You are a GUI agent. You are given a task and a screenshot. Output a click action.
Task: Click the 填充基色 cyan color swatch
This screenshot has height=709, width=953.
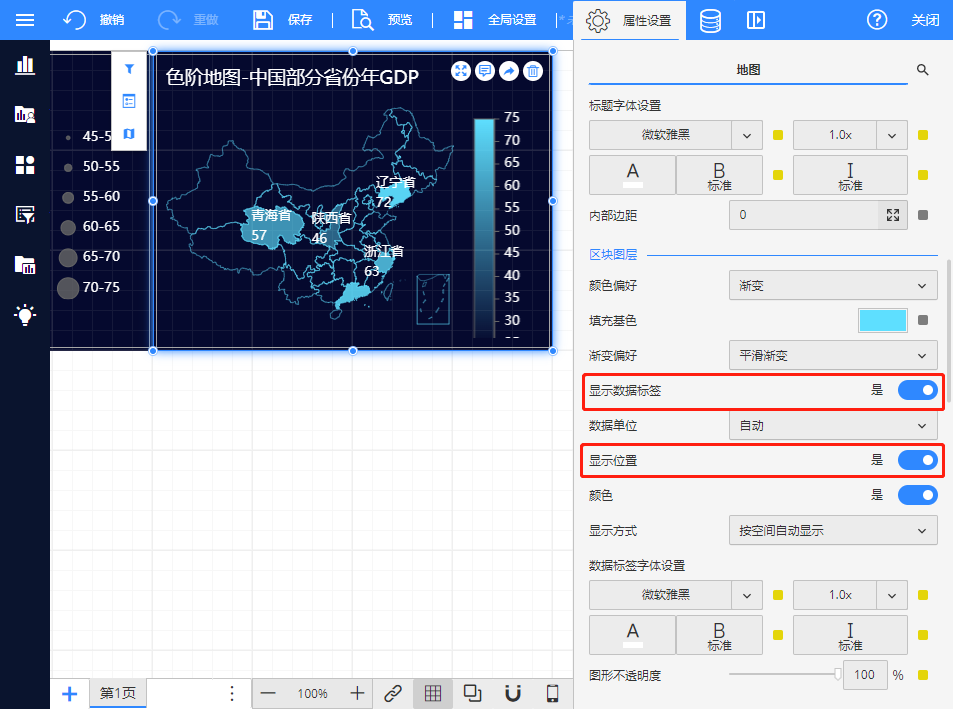click(882, 321)
